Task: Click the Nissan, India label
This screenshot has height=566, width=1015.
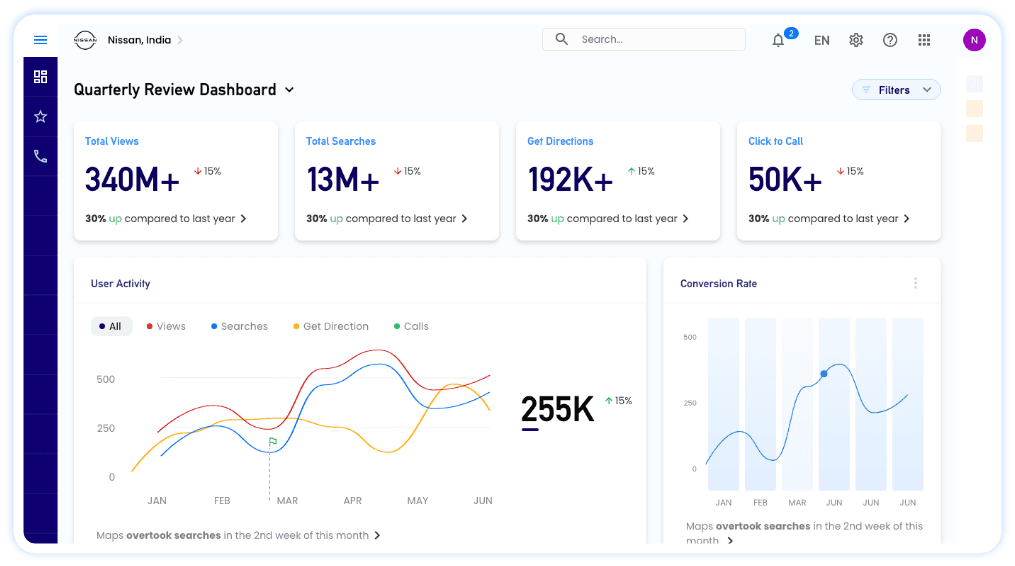Action: (139, 40)
